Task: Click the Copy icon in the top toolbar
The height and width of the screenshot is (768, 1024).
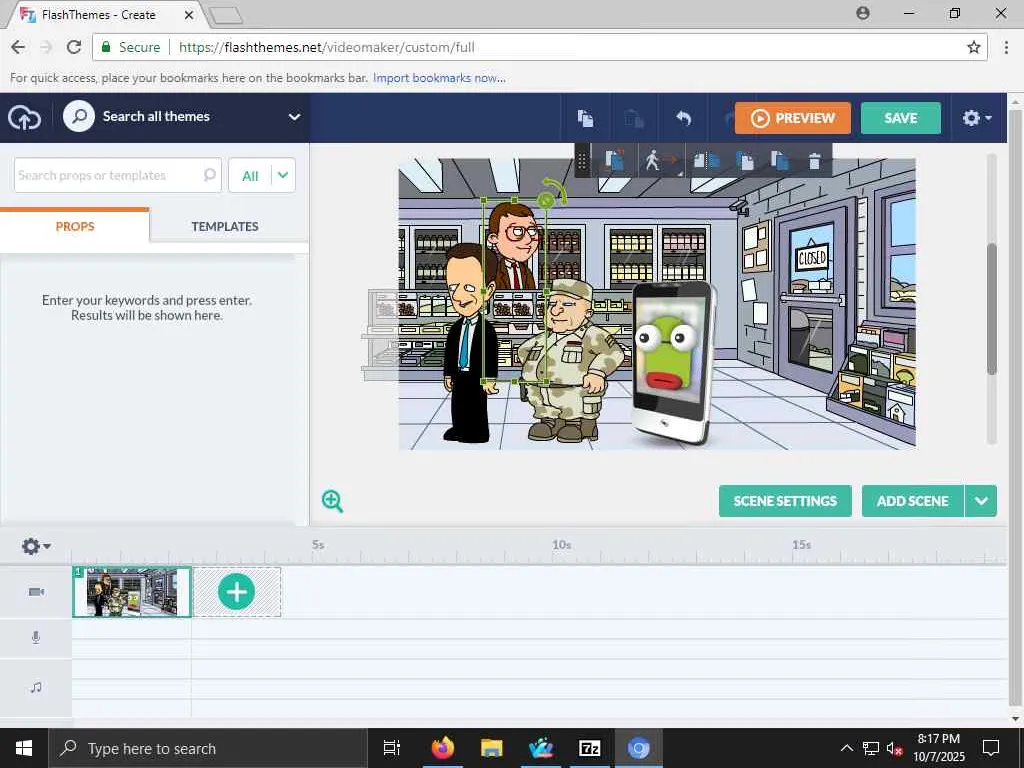Action: point(585,118)
